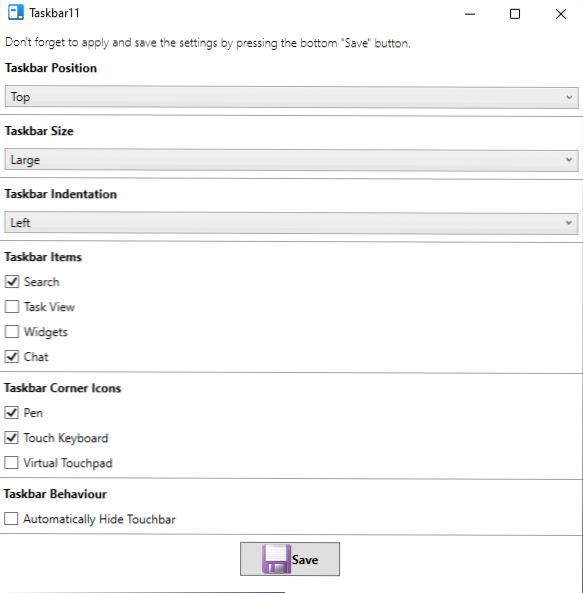
Task: Open the Taskbar Size dropdown showing Large
Action: (x=292, y=160)
